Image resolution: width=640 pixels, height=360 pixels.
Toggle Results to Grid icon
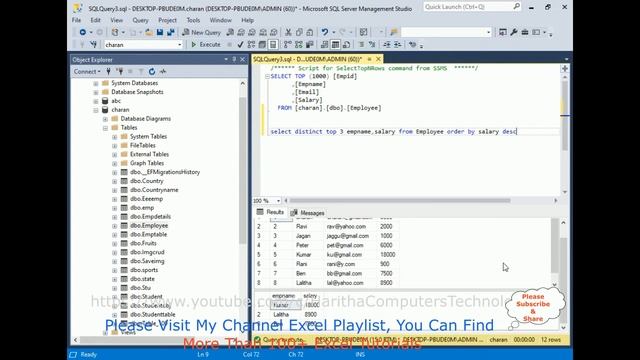coord(336,44)
